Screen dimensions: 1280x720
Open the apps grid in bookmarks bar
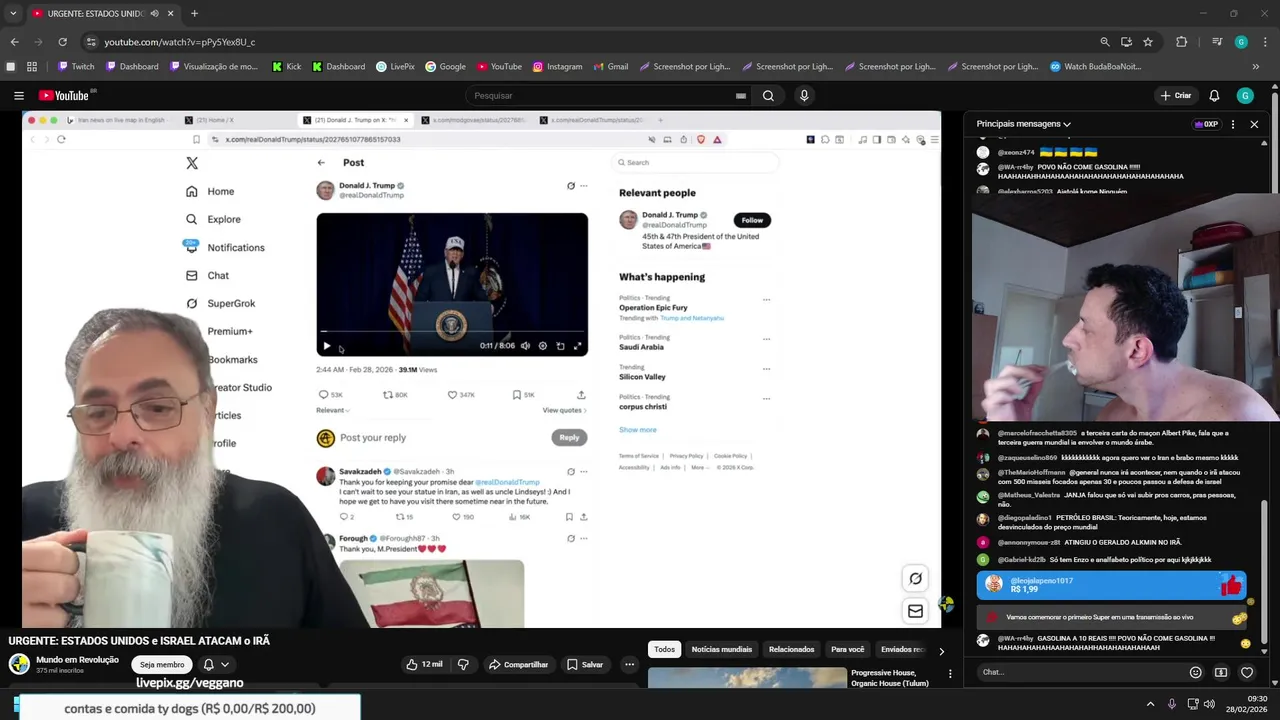click(32, 67)
